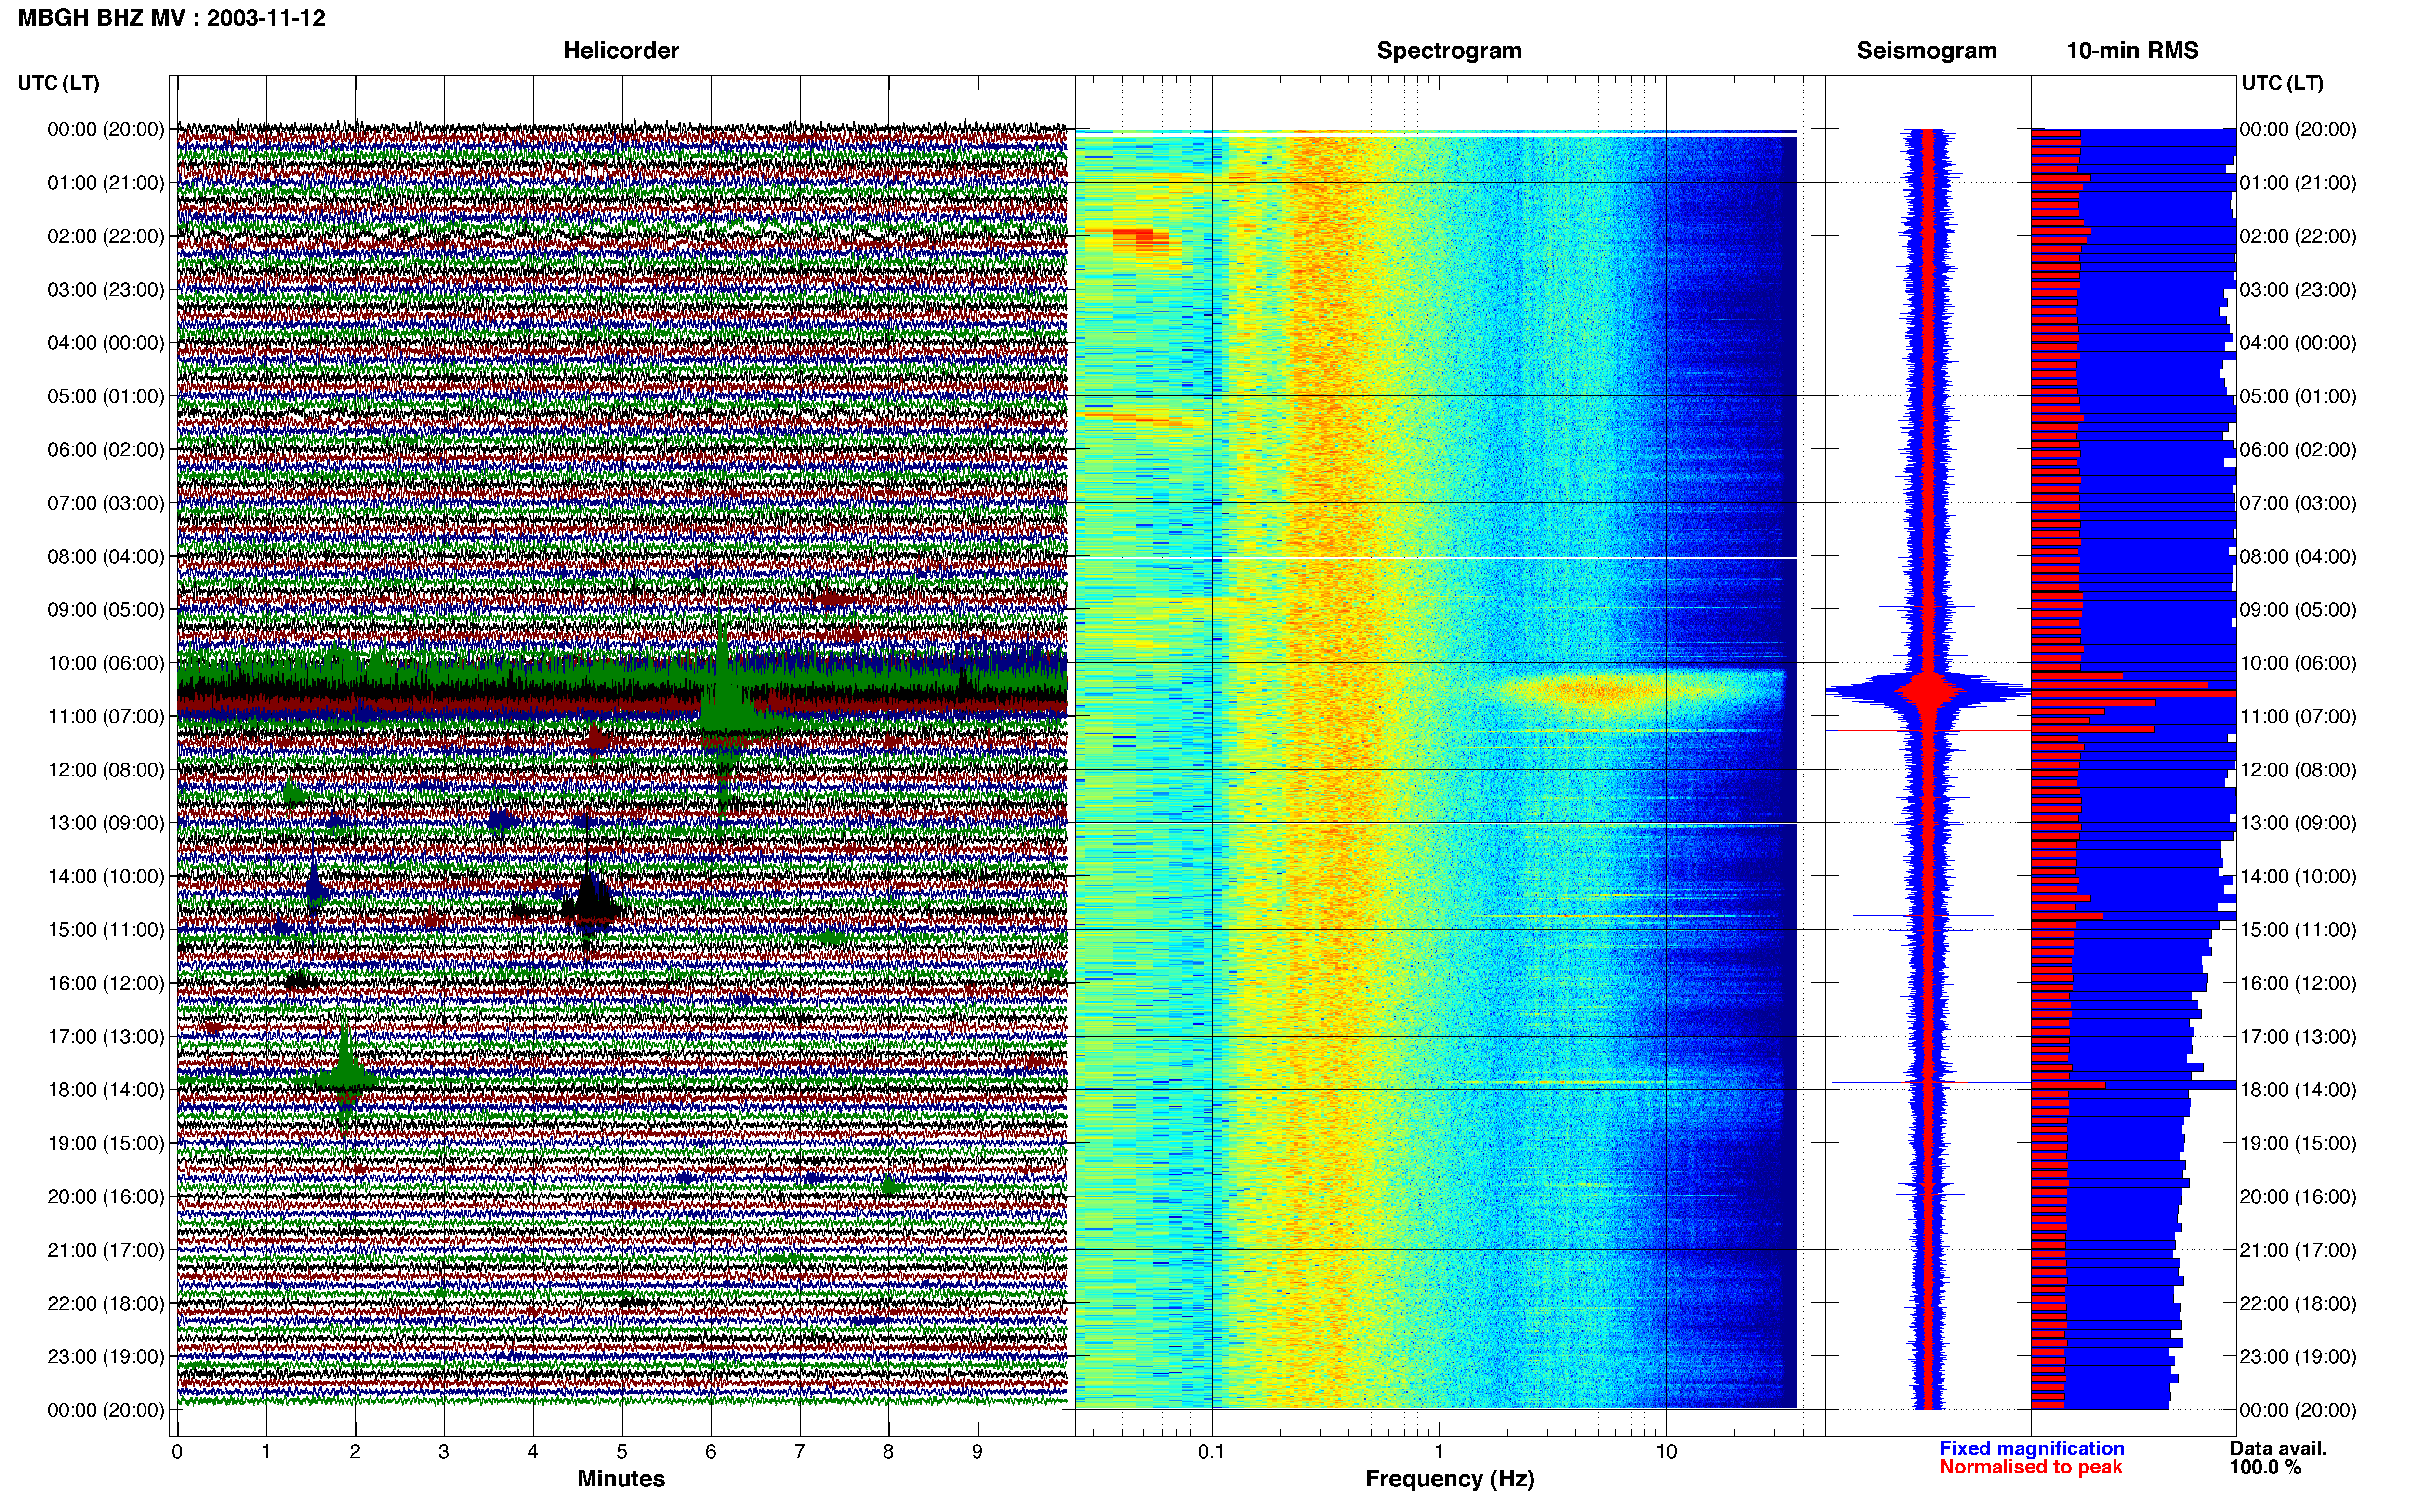Click the '5' tick on the minutes axis
Image resolution: width=2418 pixels, height=1512 pixels.
coord(622,1451)
